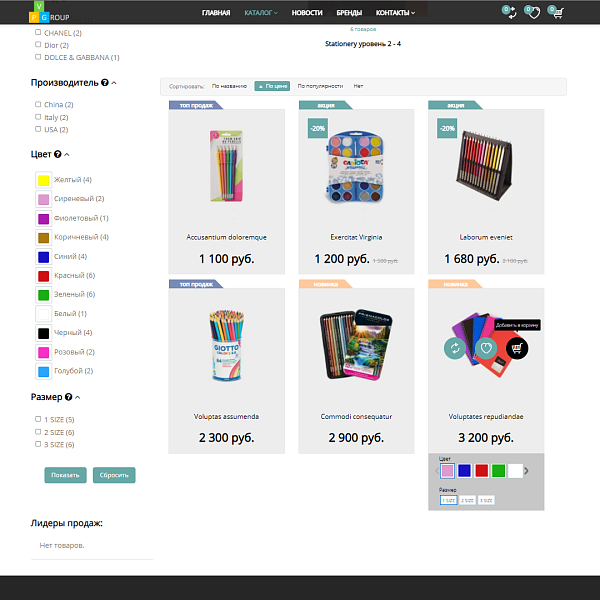Click the Сбросить reset button

114,475
